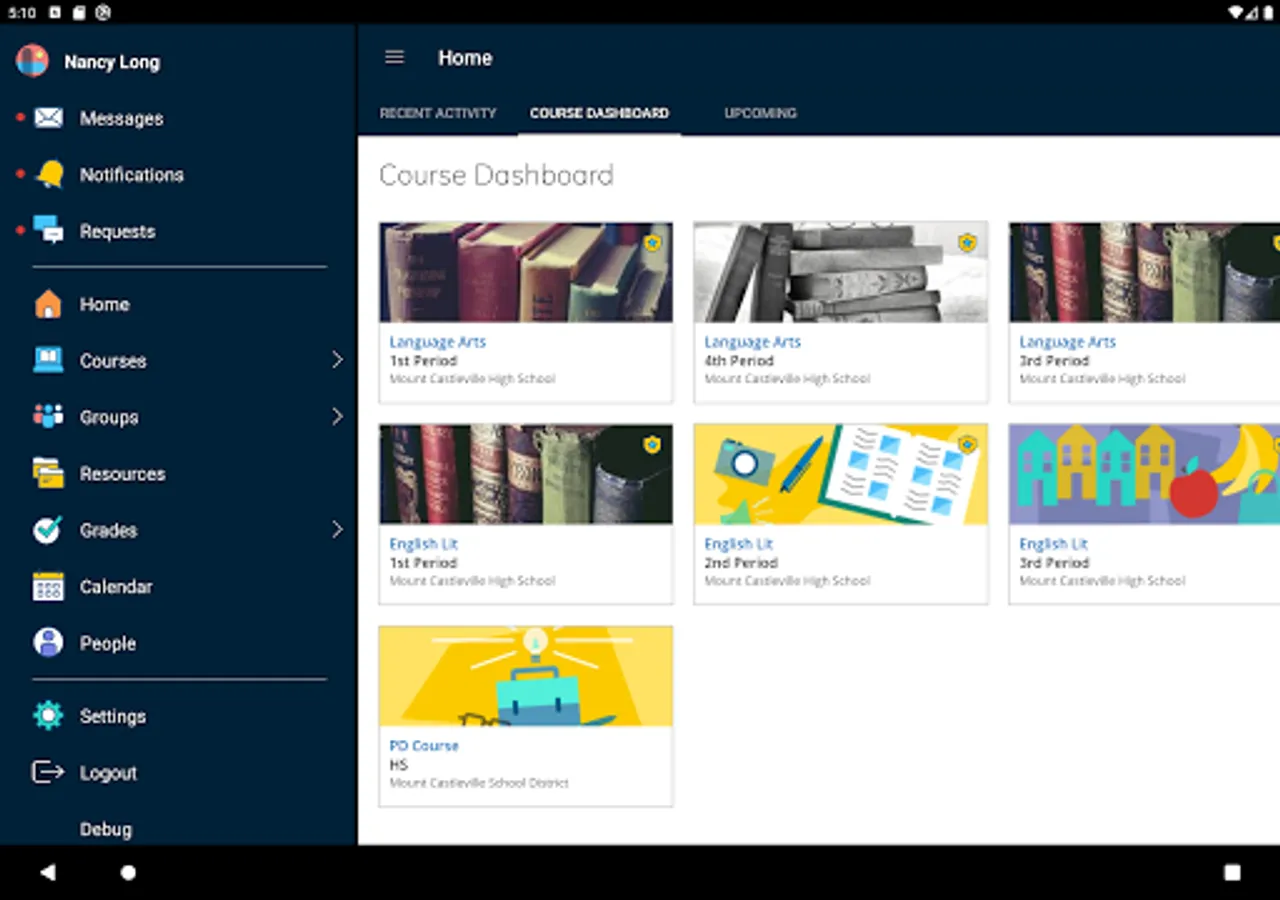1280x900 pixels.
Task: Click the Grades checkmark icon
Action: (x=48, y=530)
